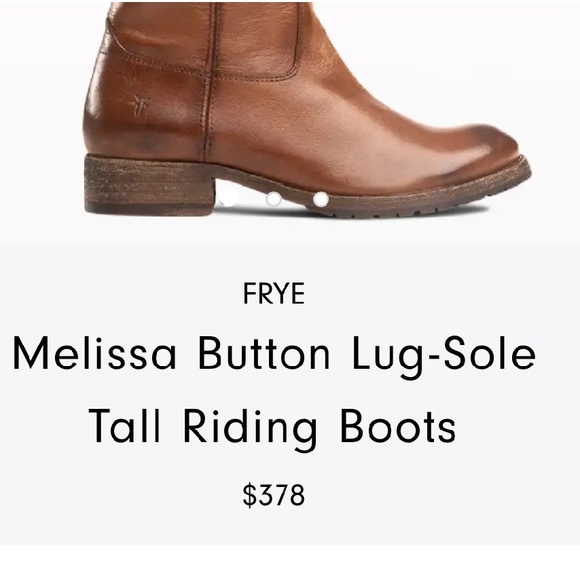Select the first image carousel dot
Image resolution: width=580 pixels, height=580 pixels.
(227, 199)
